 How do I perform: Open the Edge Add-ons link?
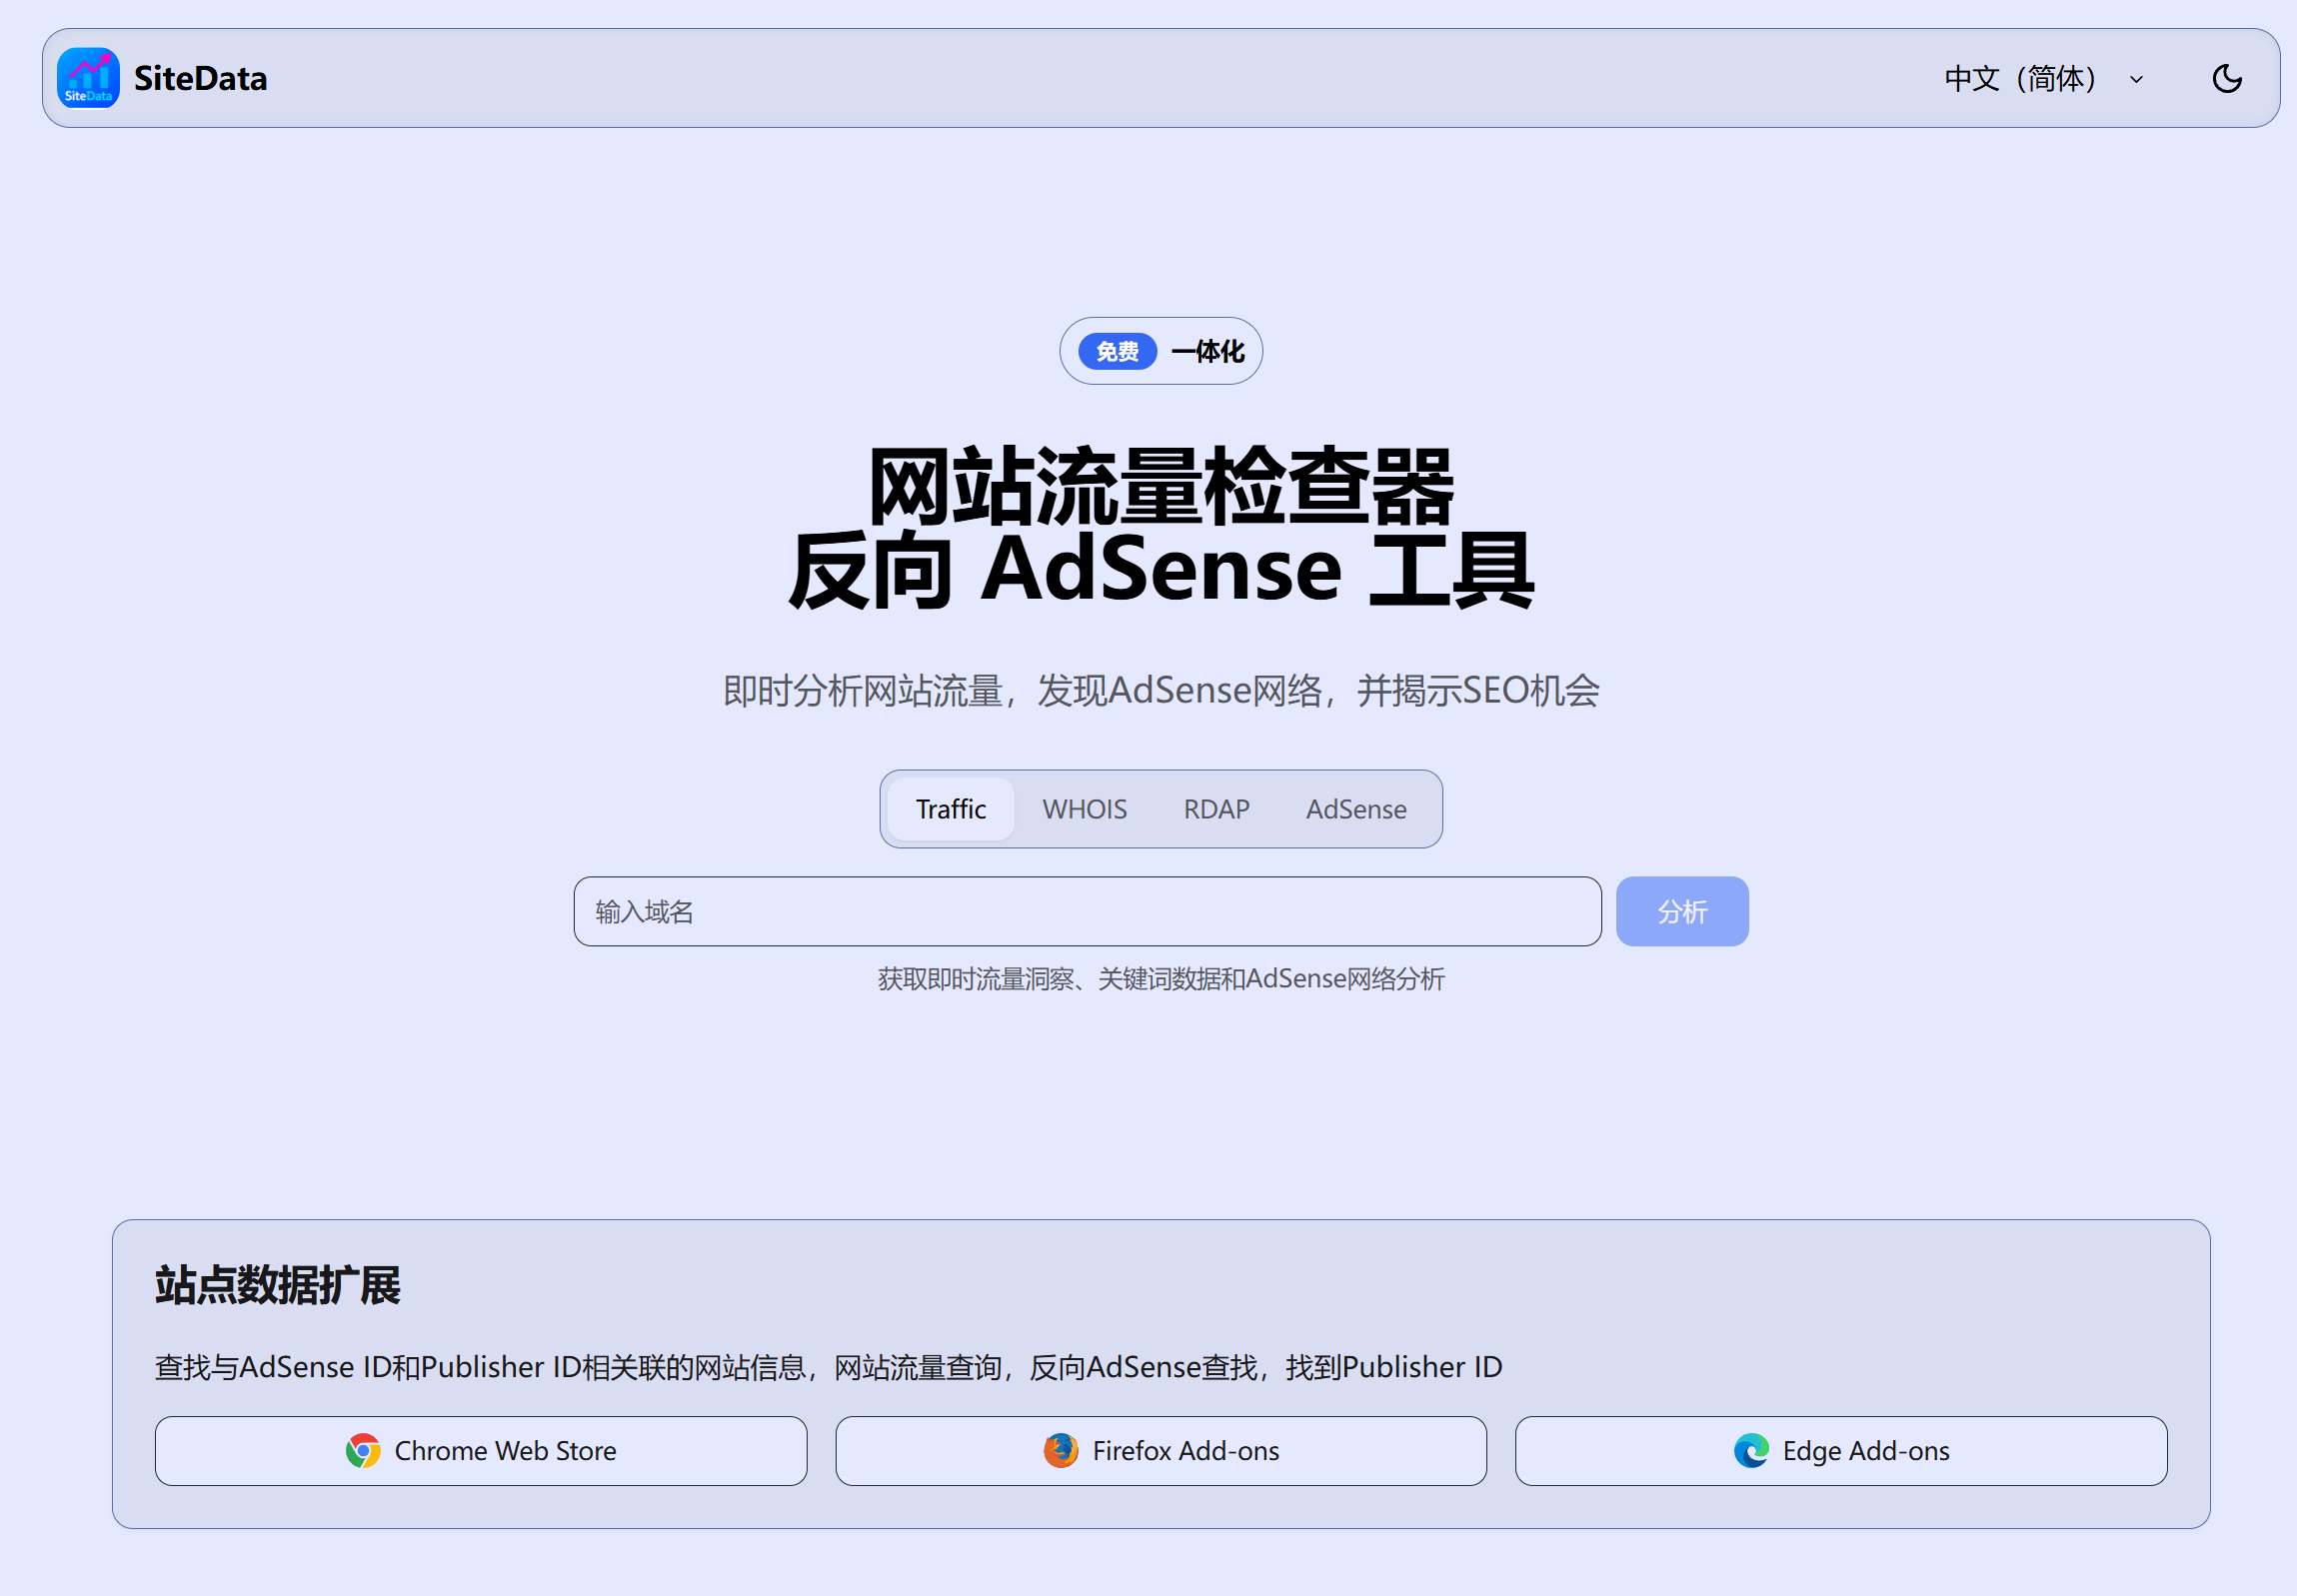click(1865, 1450)
